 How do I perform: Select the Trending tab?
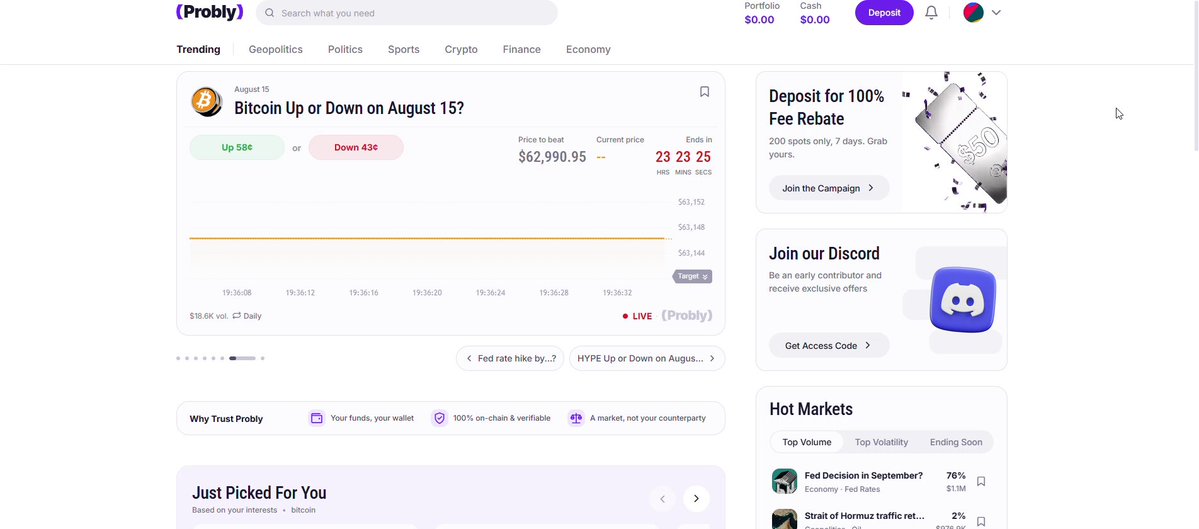198,50
